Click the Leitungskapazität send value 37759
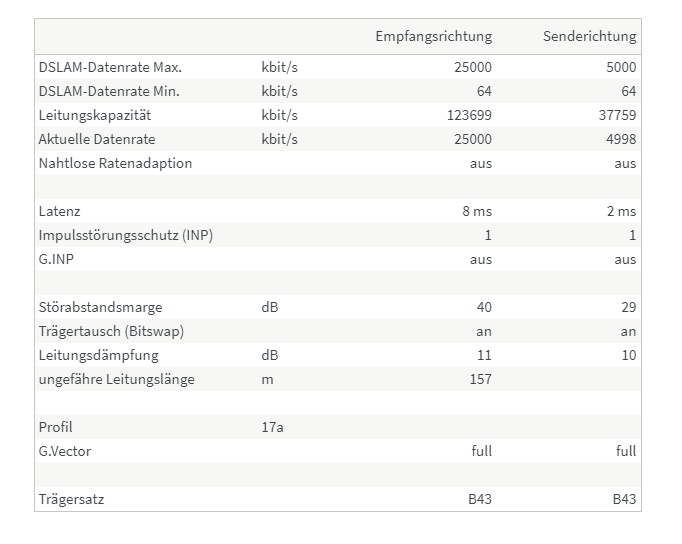 pyautogui.click(x=617, y=115)
